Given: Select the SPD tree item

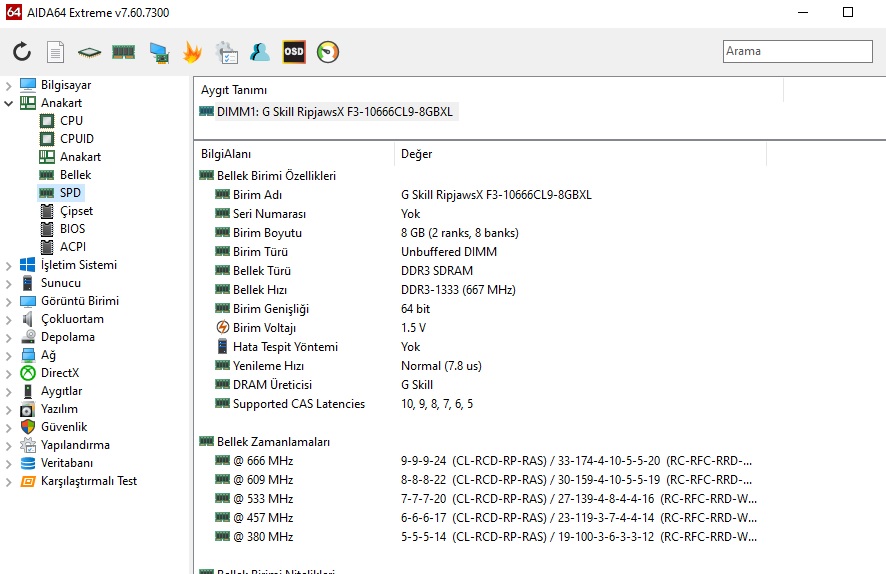Looking at the screenshot, I should click(70, 193).
